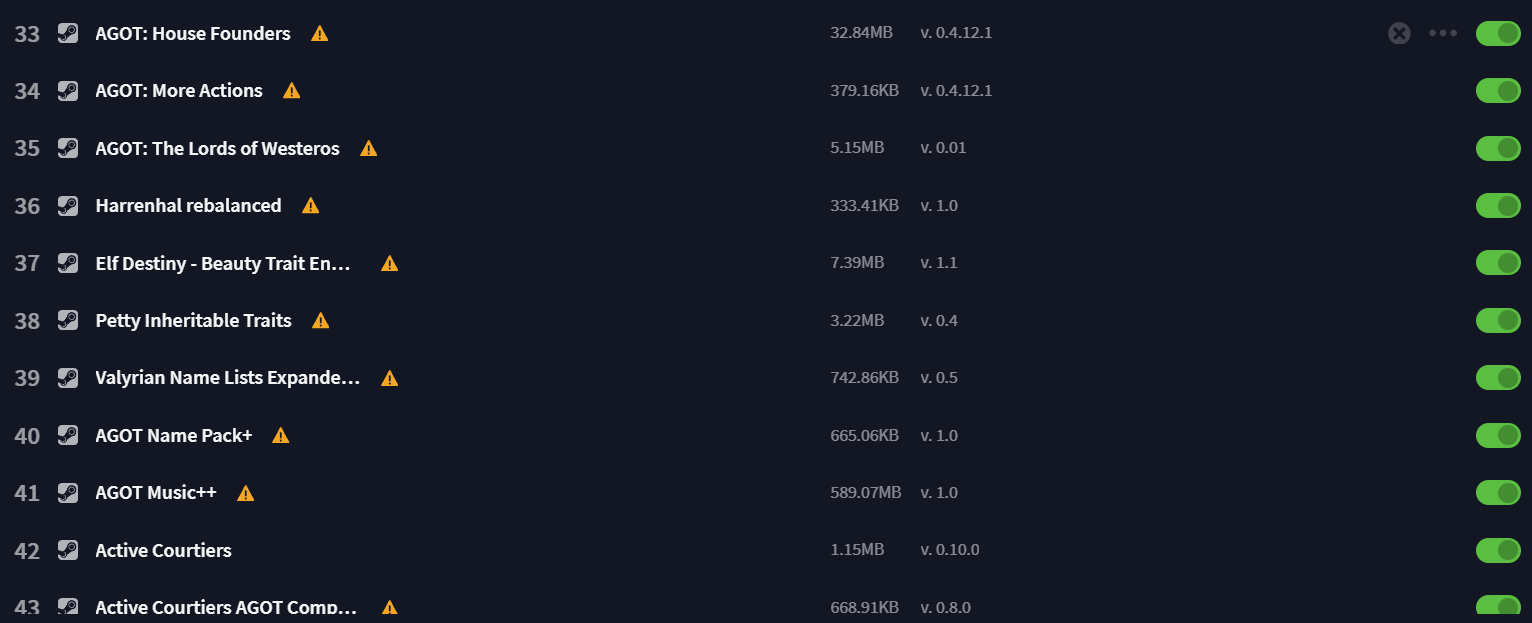Open three-dots menu for AGOT: House Founders
1532x623 pixels.
(x=1443, y=33)
